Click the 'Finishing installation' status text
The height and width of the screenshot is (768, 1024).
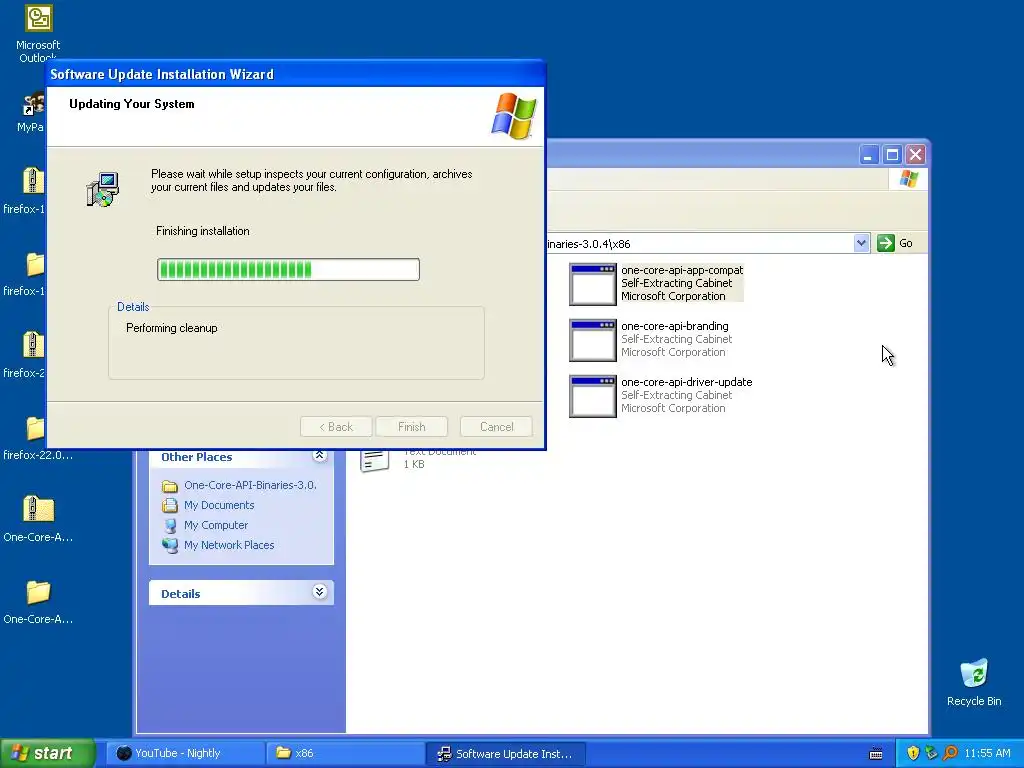[202, 231]
